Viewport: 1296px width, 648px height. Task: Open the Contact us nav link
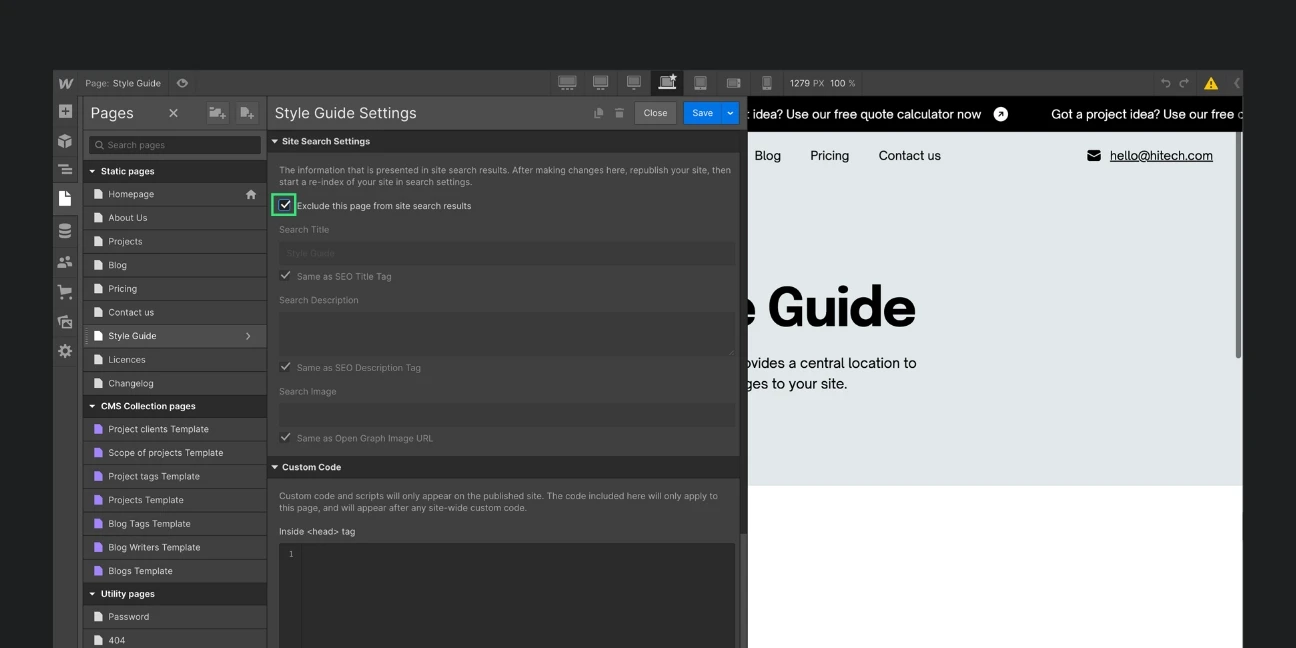[x=909, y=156]
